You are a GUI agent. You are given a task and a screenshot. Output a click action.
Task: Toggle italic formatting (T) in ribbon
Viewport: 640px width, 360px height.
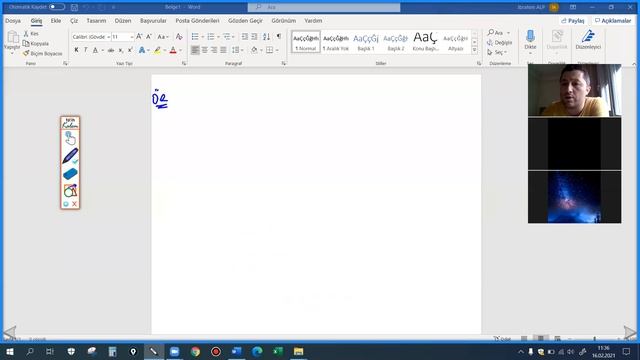(85, 50)
